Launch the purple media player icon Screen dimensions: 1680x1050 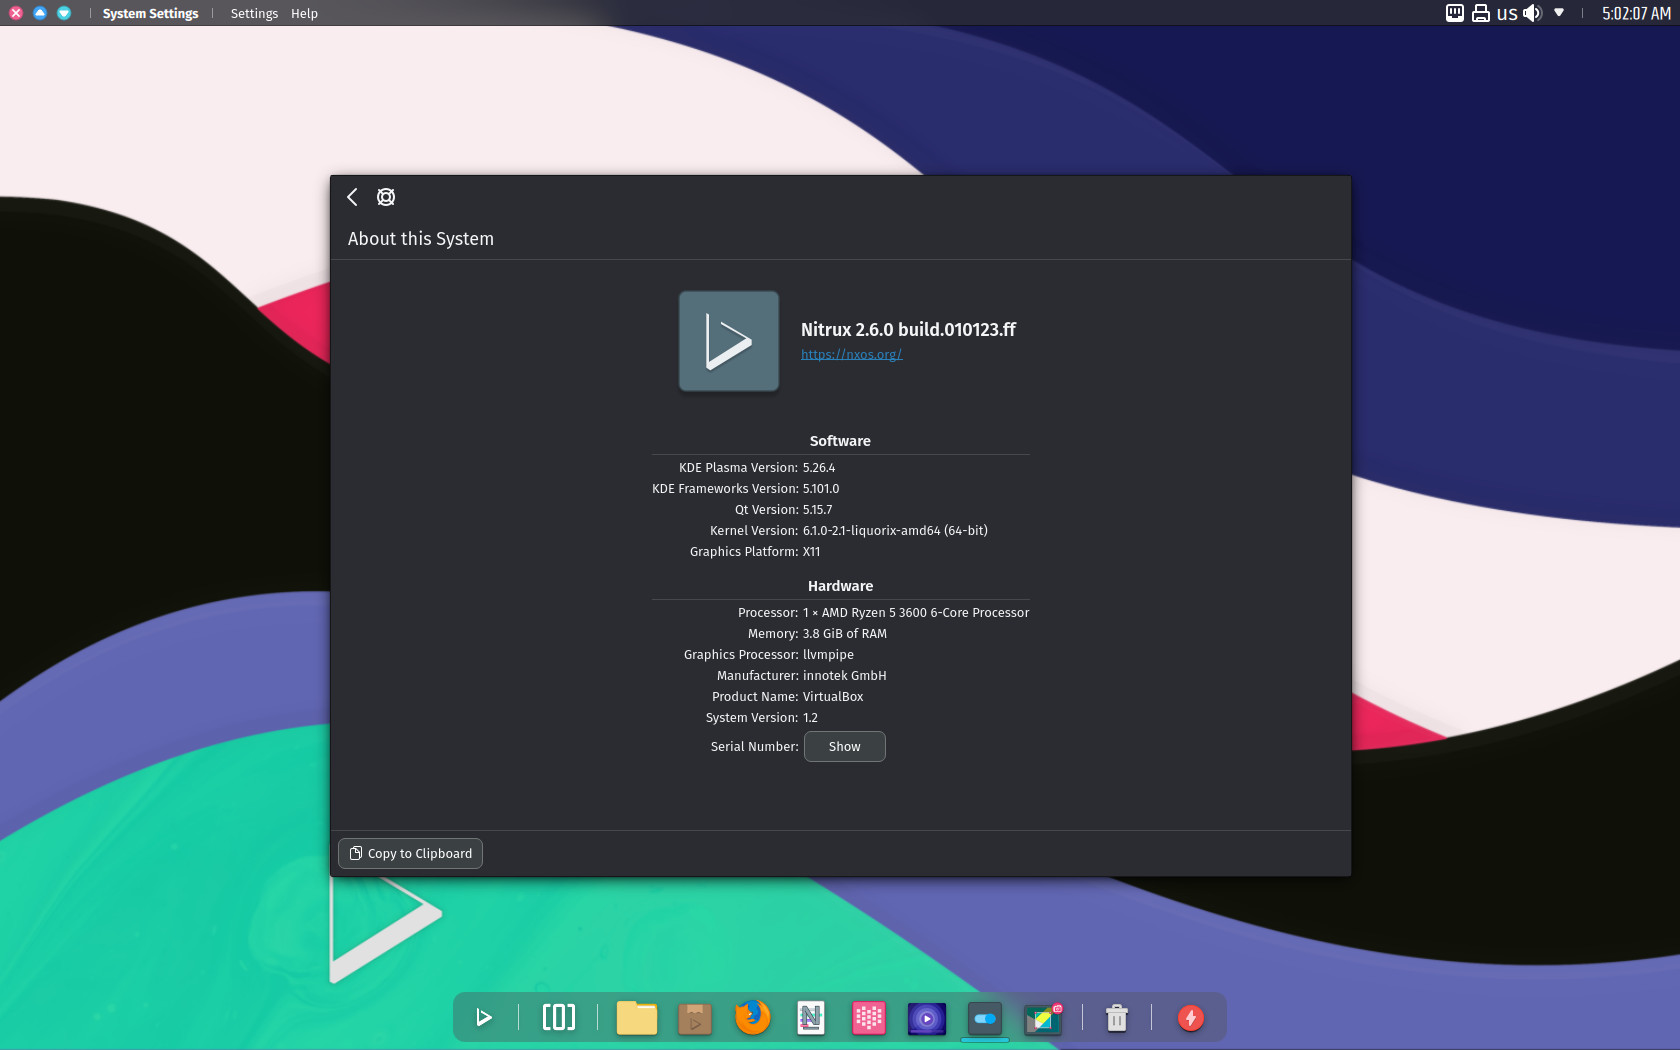pos(927,1018)
